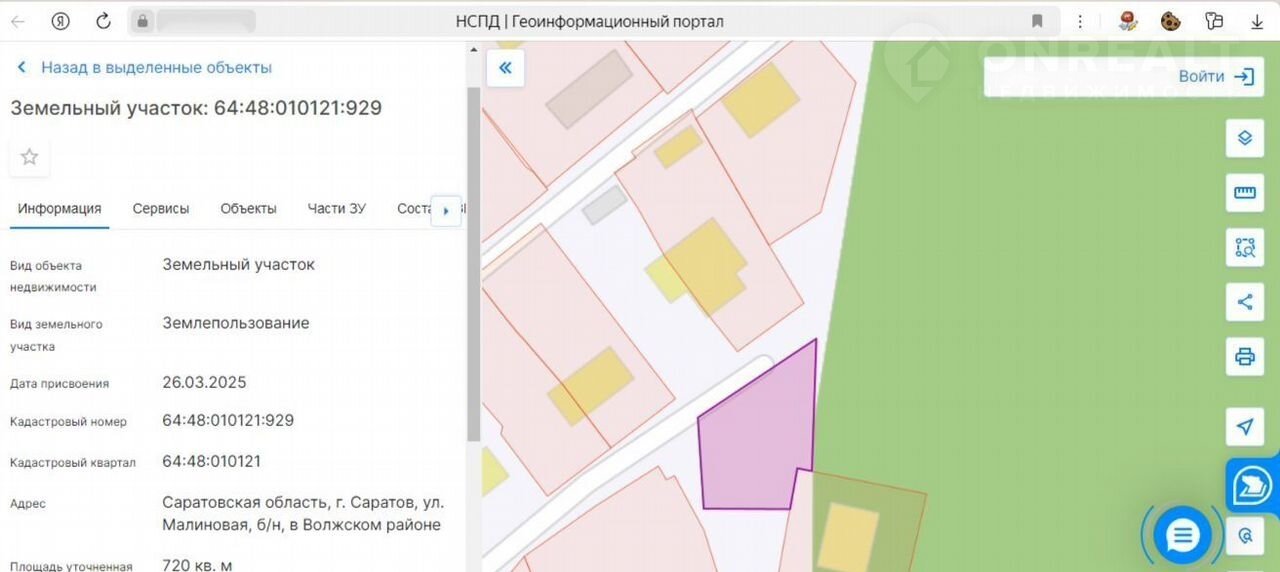Locate my position on the map
The width and height of the screenshot is (1280, 572).
1244,427
